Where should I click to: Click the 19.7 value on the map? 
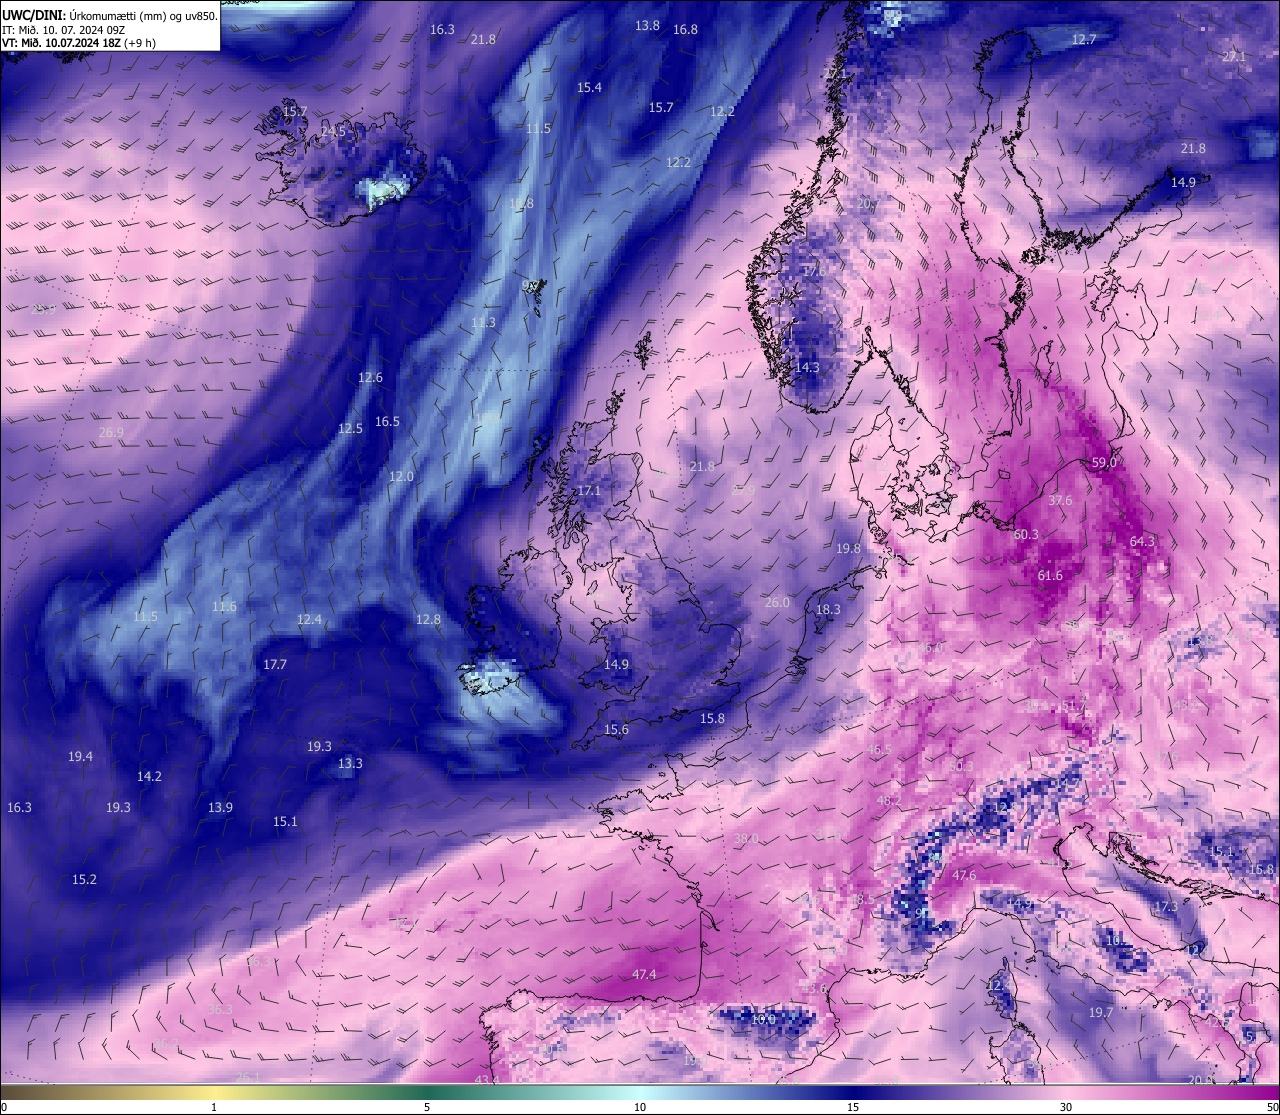(x=1100, y=1013)
